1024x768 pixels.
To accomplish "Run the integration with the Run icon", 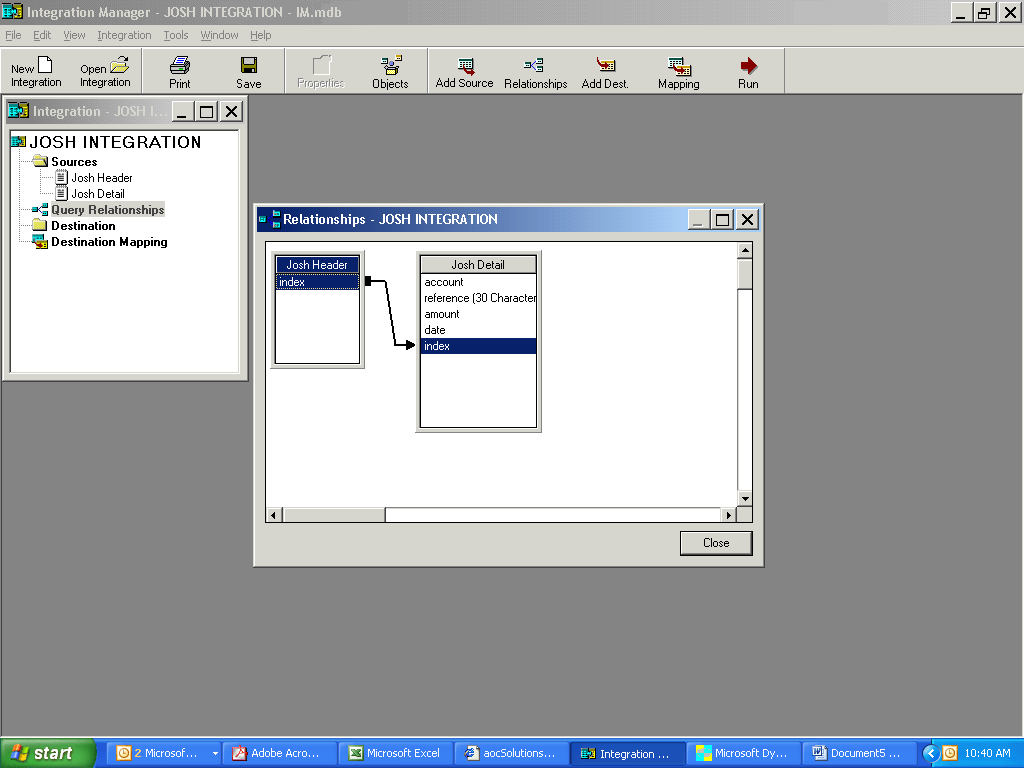I will click(747, 70).
